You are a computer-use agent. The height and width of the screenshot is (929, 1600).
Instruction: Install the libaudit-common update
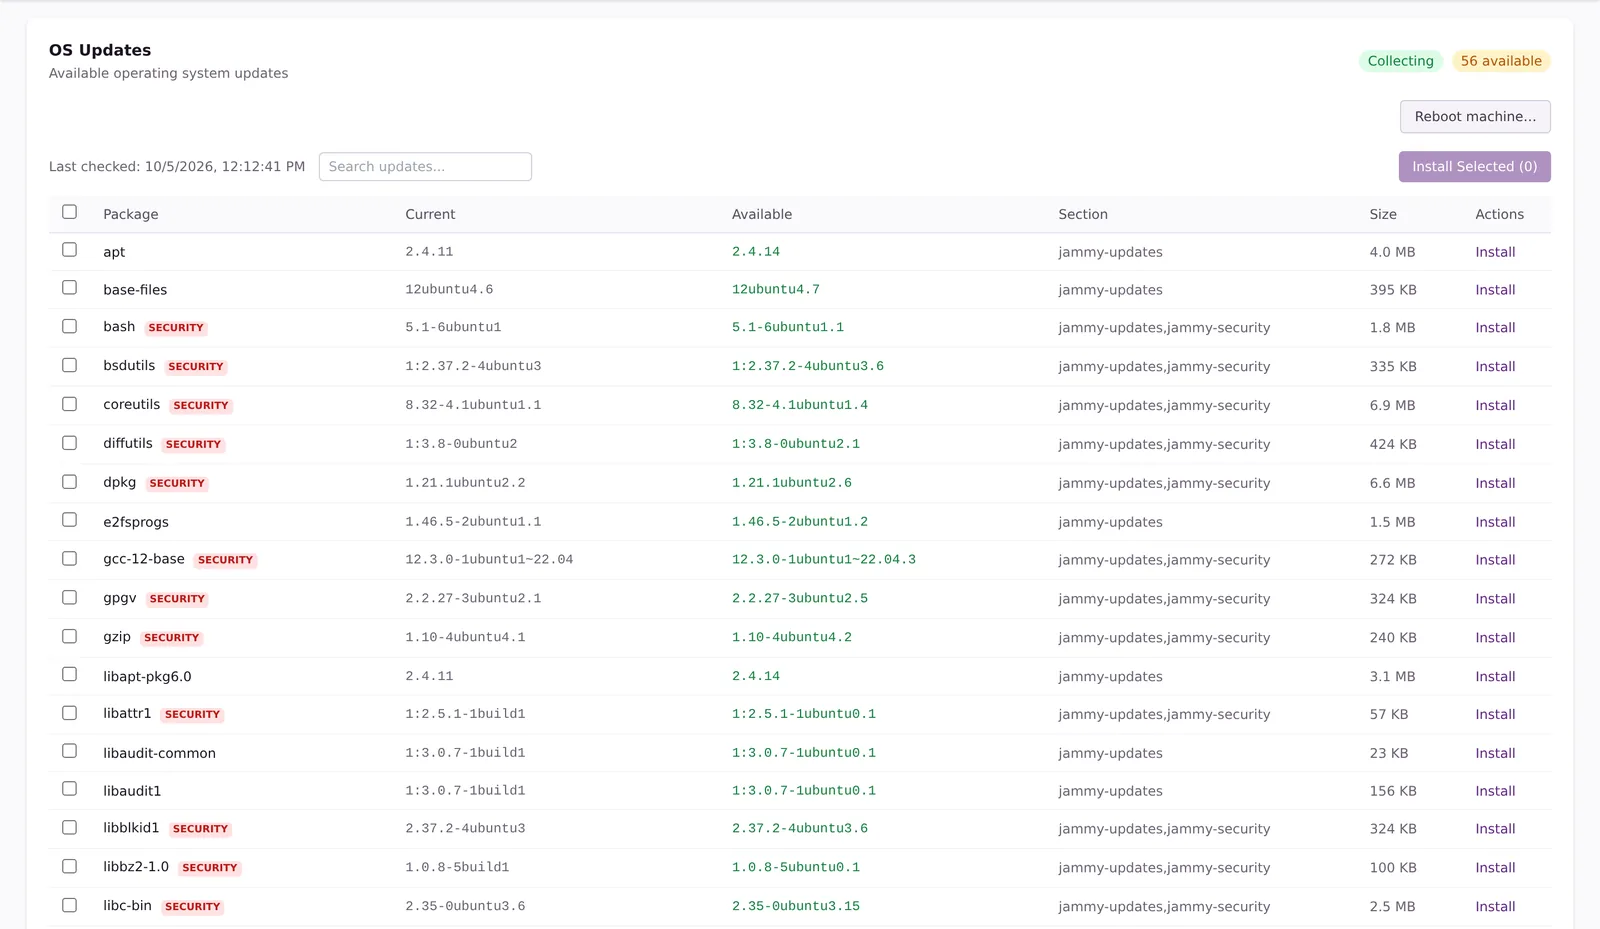(1495, 754)
